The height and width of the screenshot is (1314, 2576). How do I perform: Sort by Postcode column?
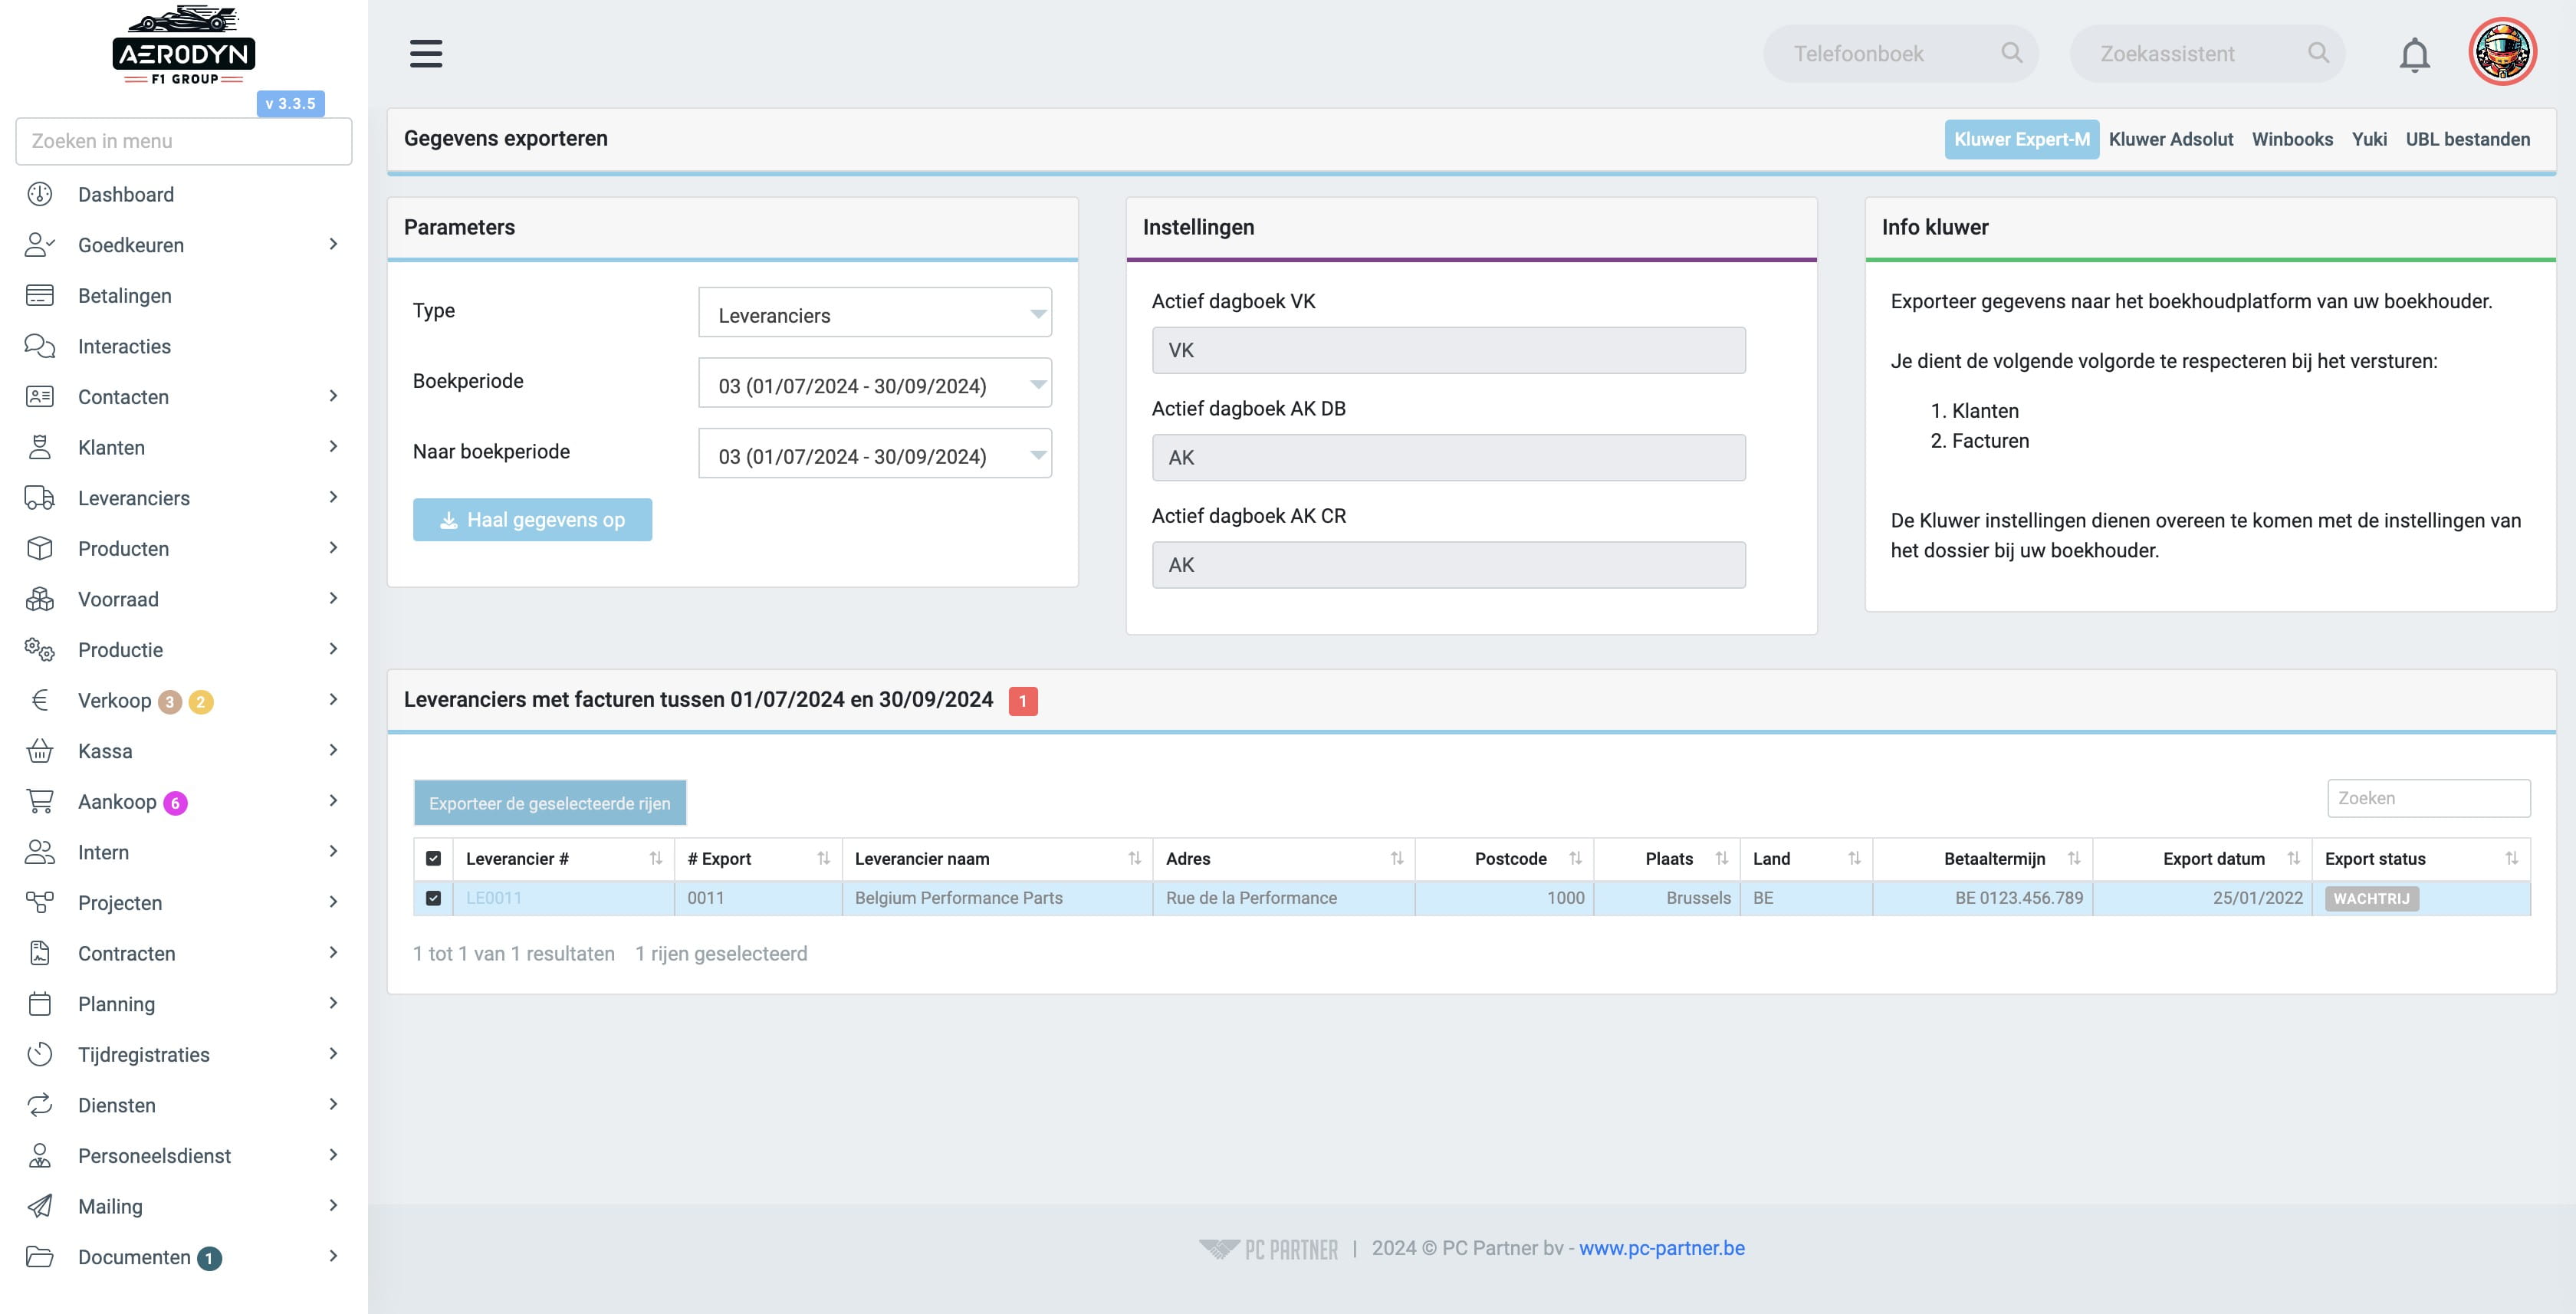click(x=1504, y=858)
